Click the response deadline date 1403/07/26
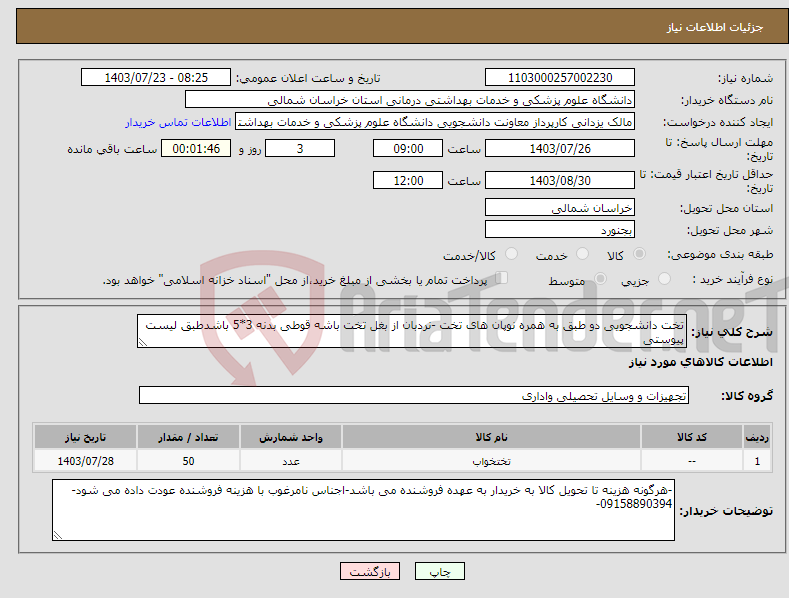 coord(560,148)
